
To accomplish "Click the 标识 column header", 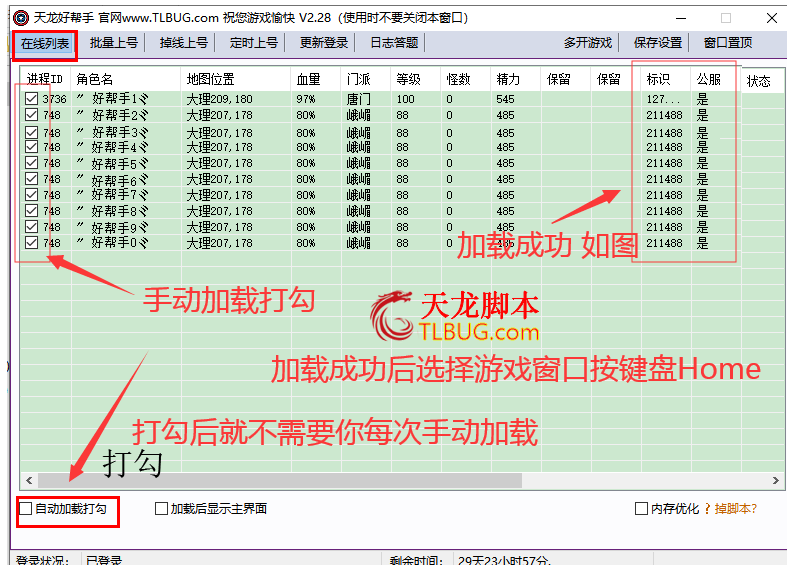I will [665, 79].
